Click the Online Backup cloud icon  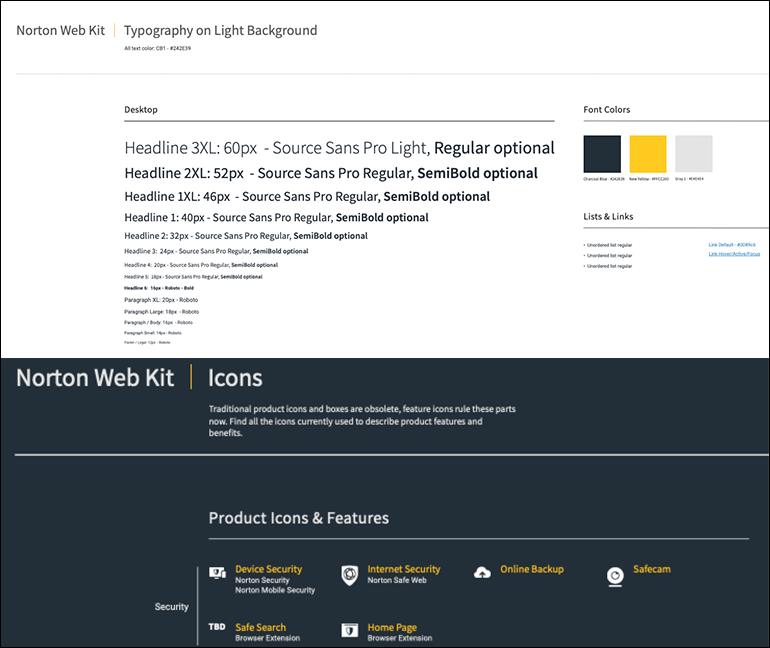pos(482,572)
